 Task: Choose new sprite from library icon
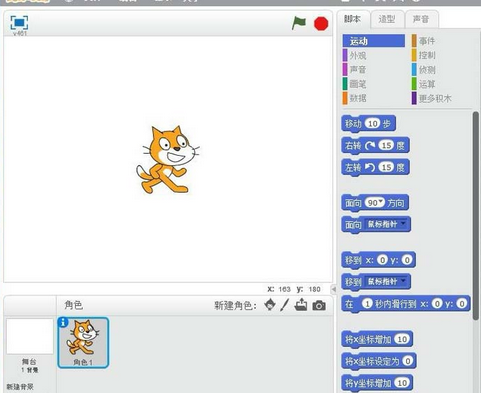pos(270,305)
